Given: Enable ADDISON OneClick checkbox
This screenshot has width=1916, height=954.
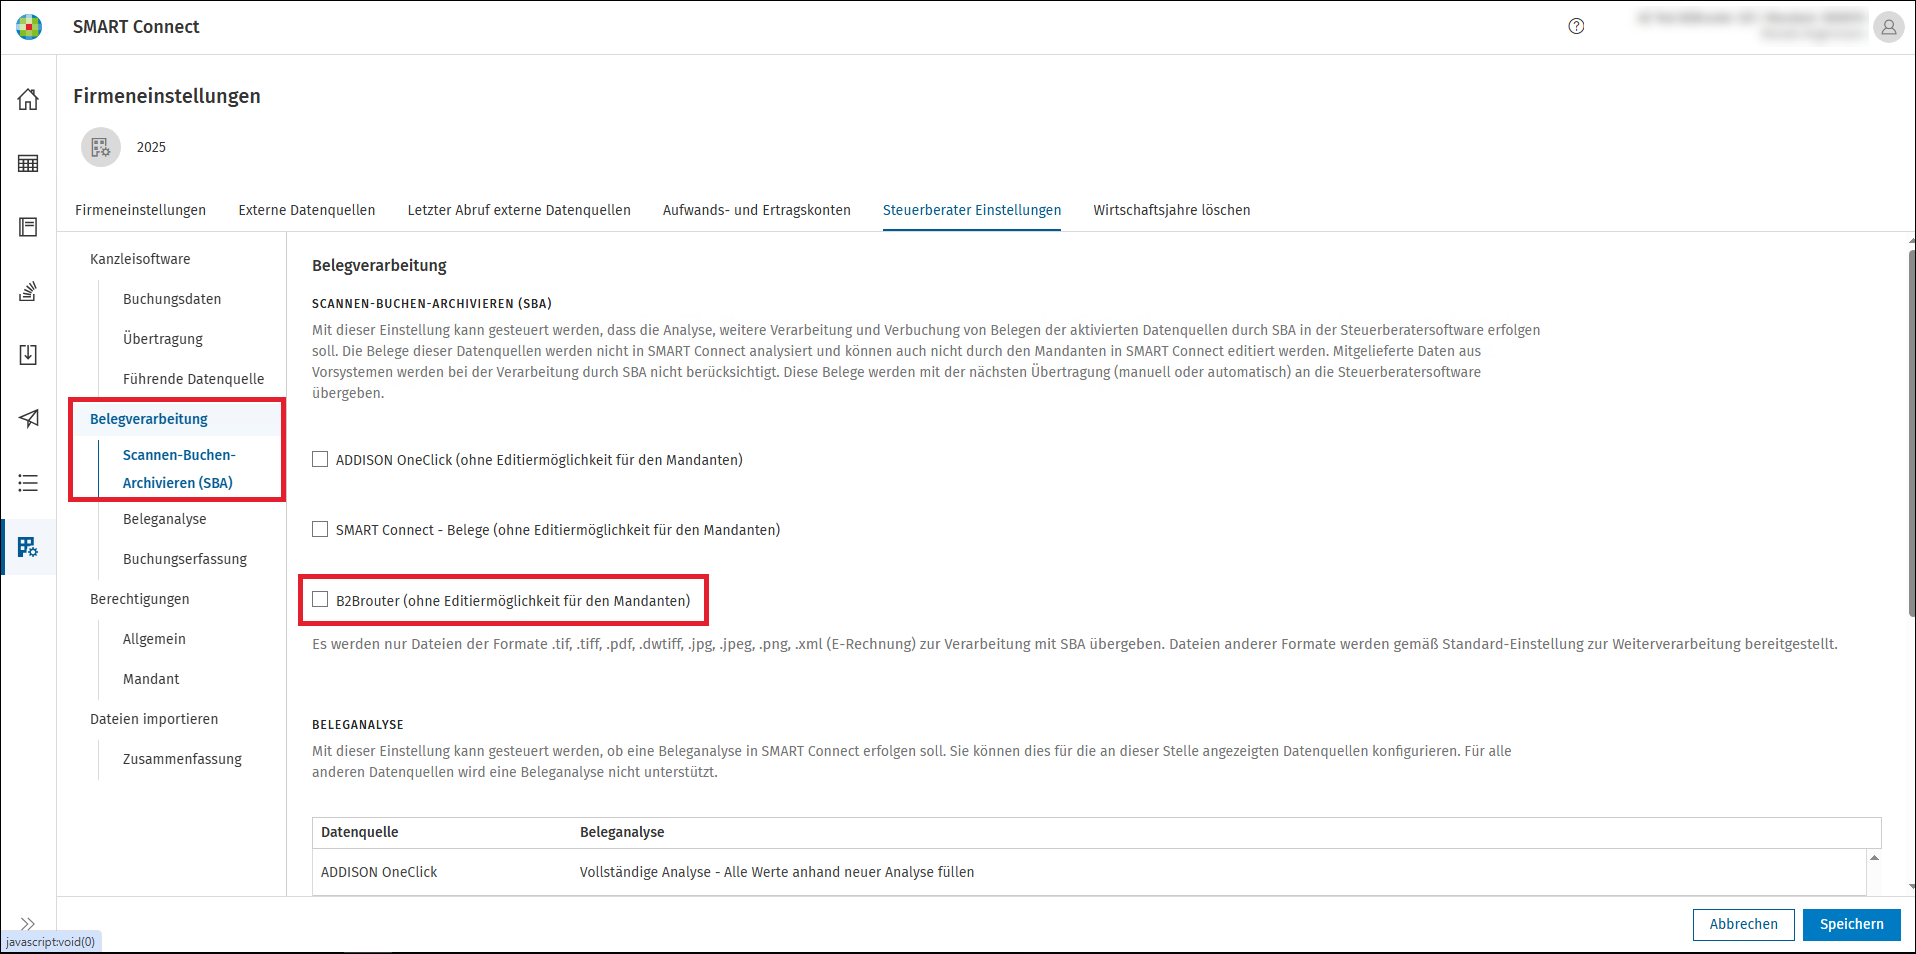Looking at the screenshot, I should [320, 459].
